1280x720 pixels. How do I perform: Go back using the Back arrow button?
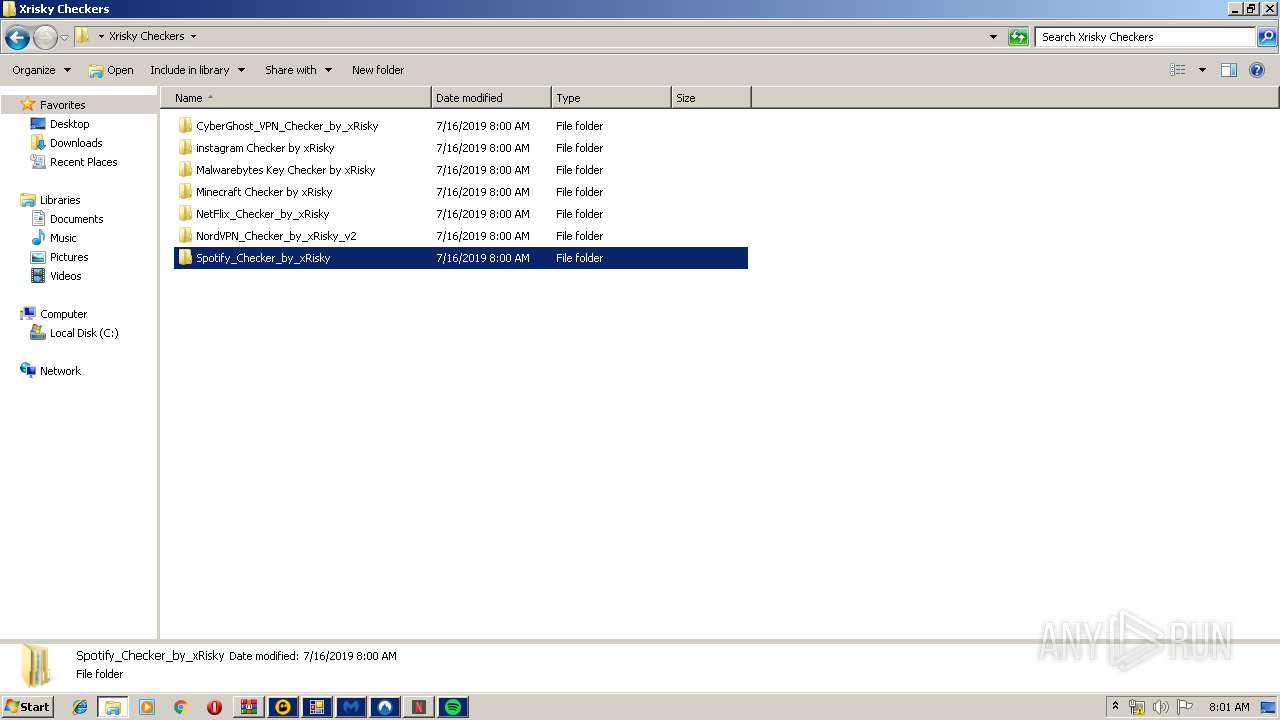pos(17,38)
